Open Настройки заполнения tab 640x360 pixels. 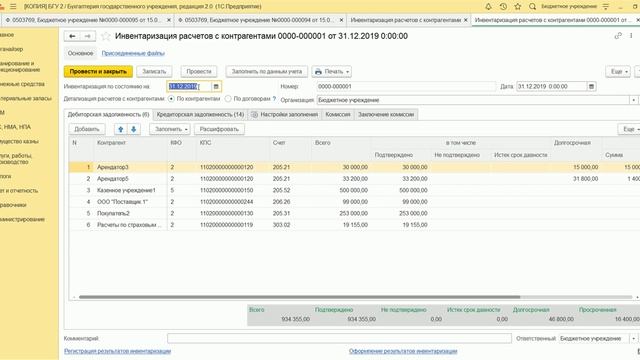point(285,115)
